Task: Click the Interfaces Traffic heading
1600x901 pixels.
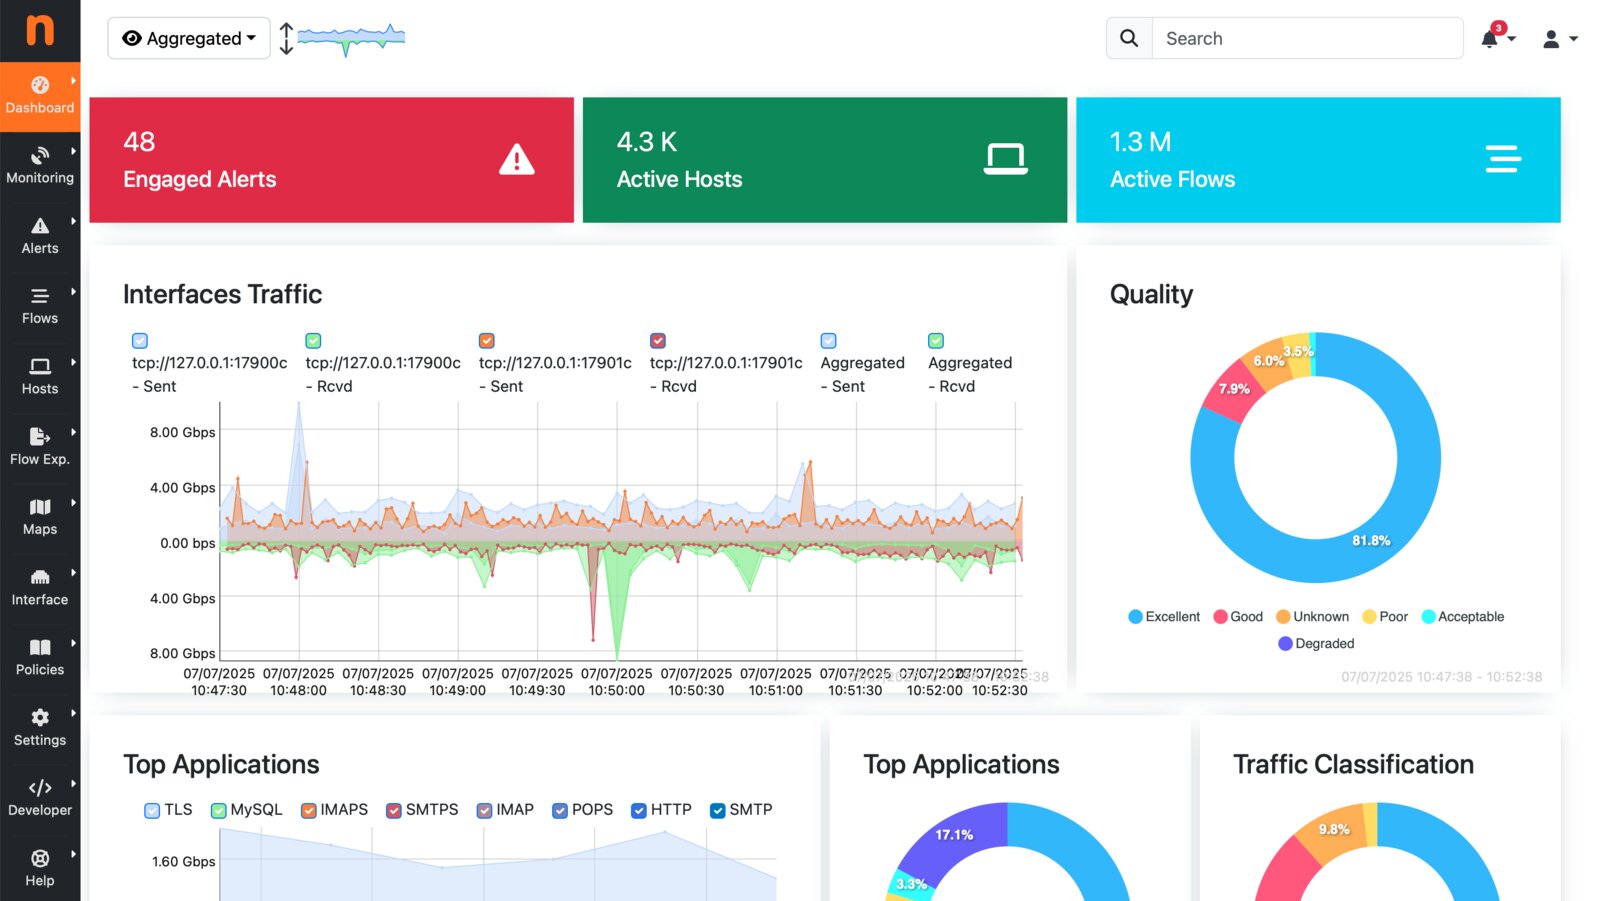Action: tap(223, 294)
